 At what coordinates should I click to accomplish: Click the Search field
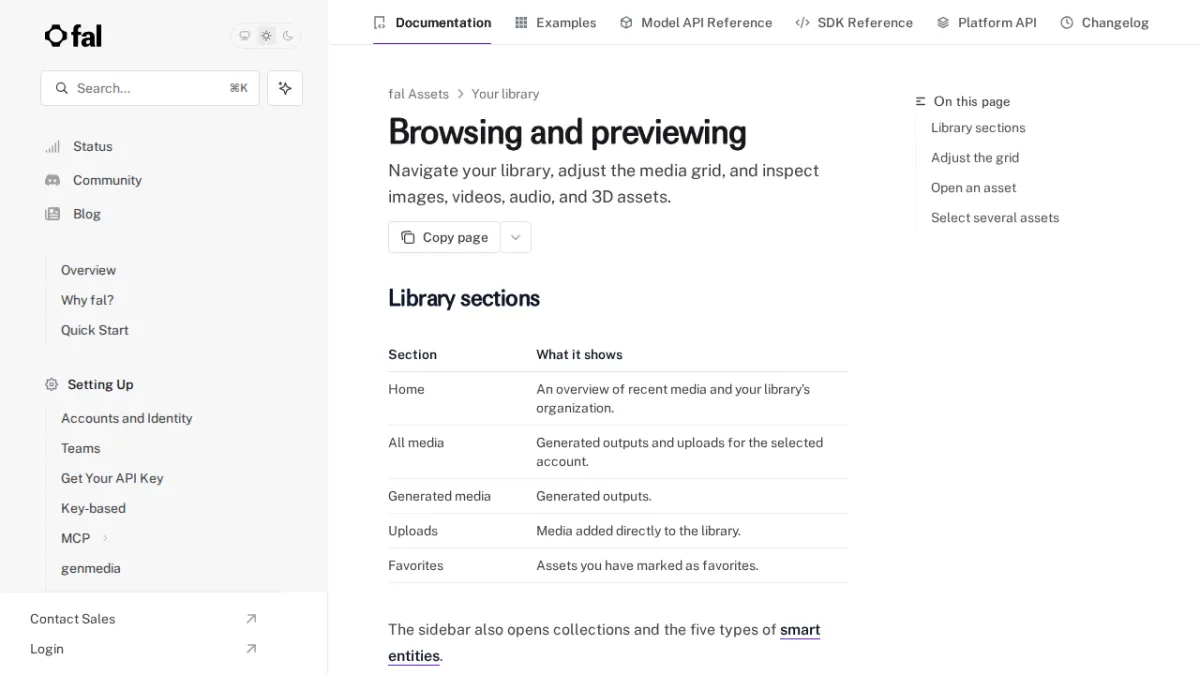point(150,88)
